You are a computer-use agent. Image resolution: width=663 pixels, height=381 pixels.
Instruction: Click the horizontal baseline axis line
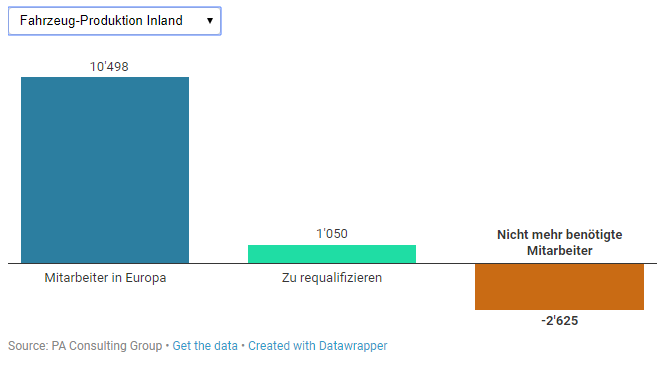(x=332, y=263)
